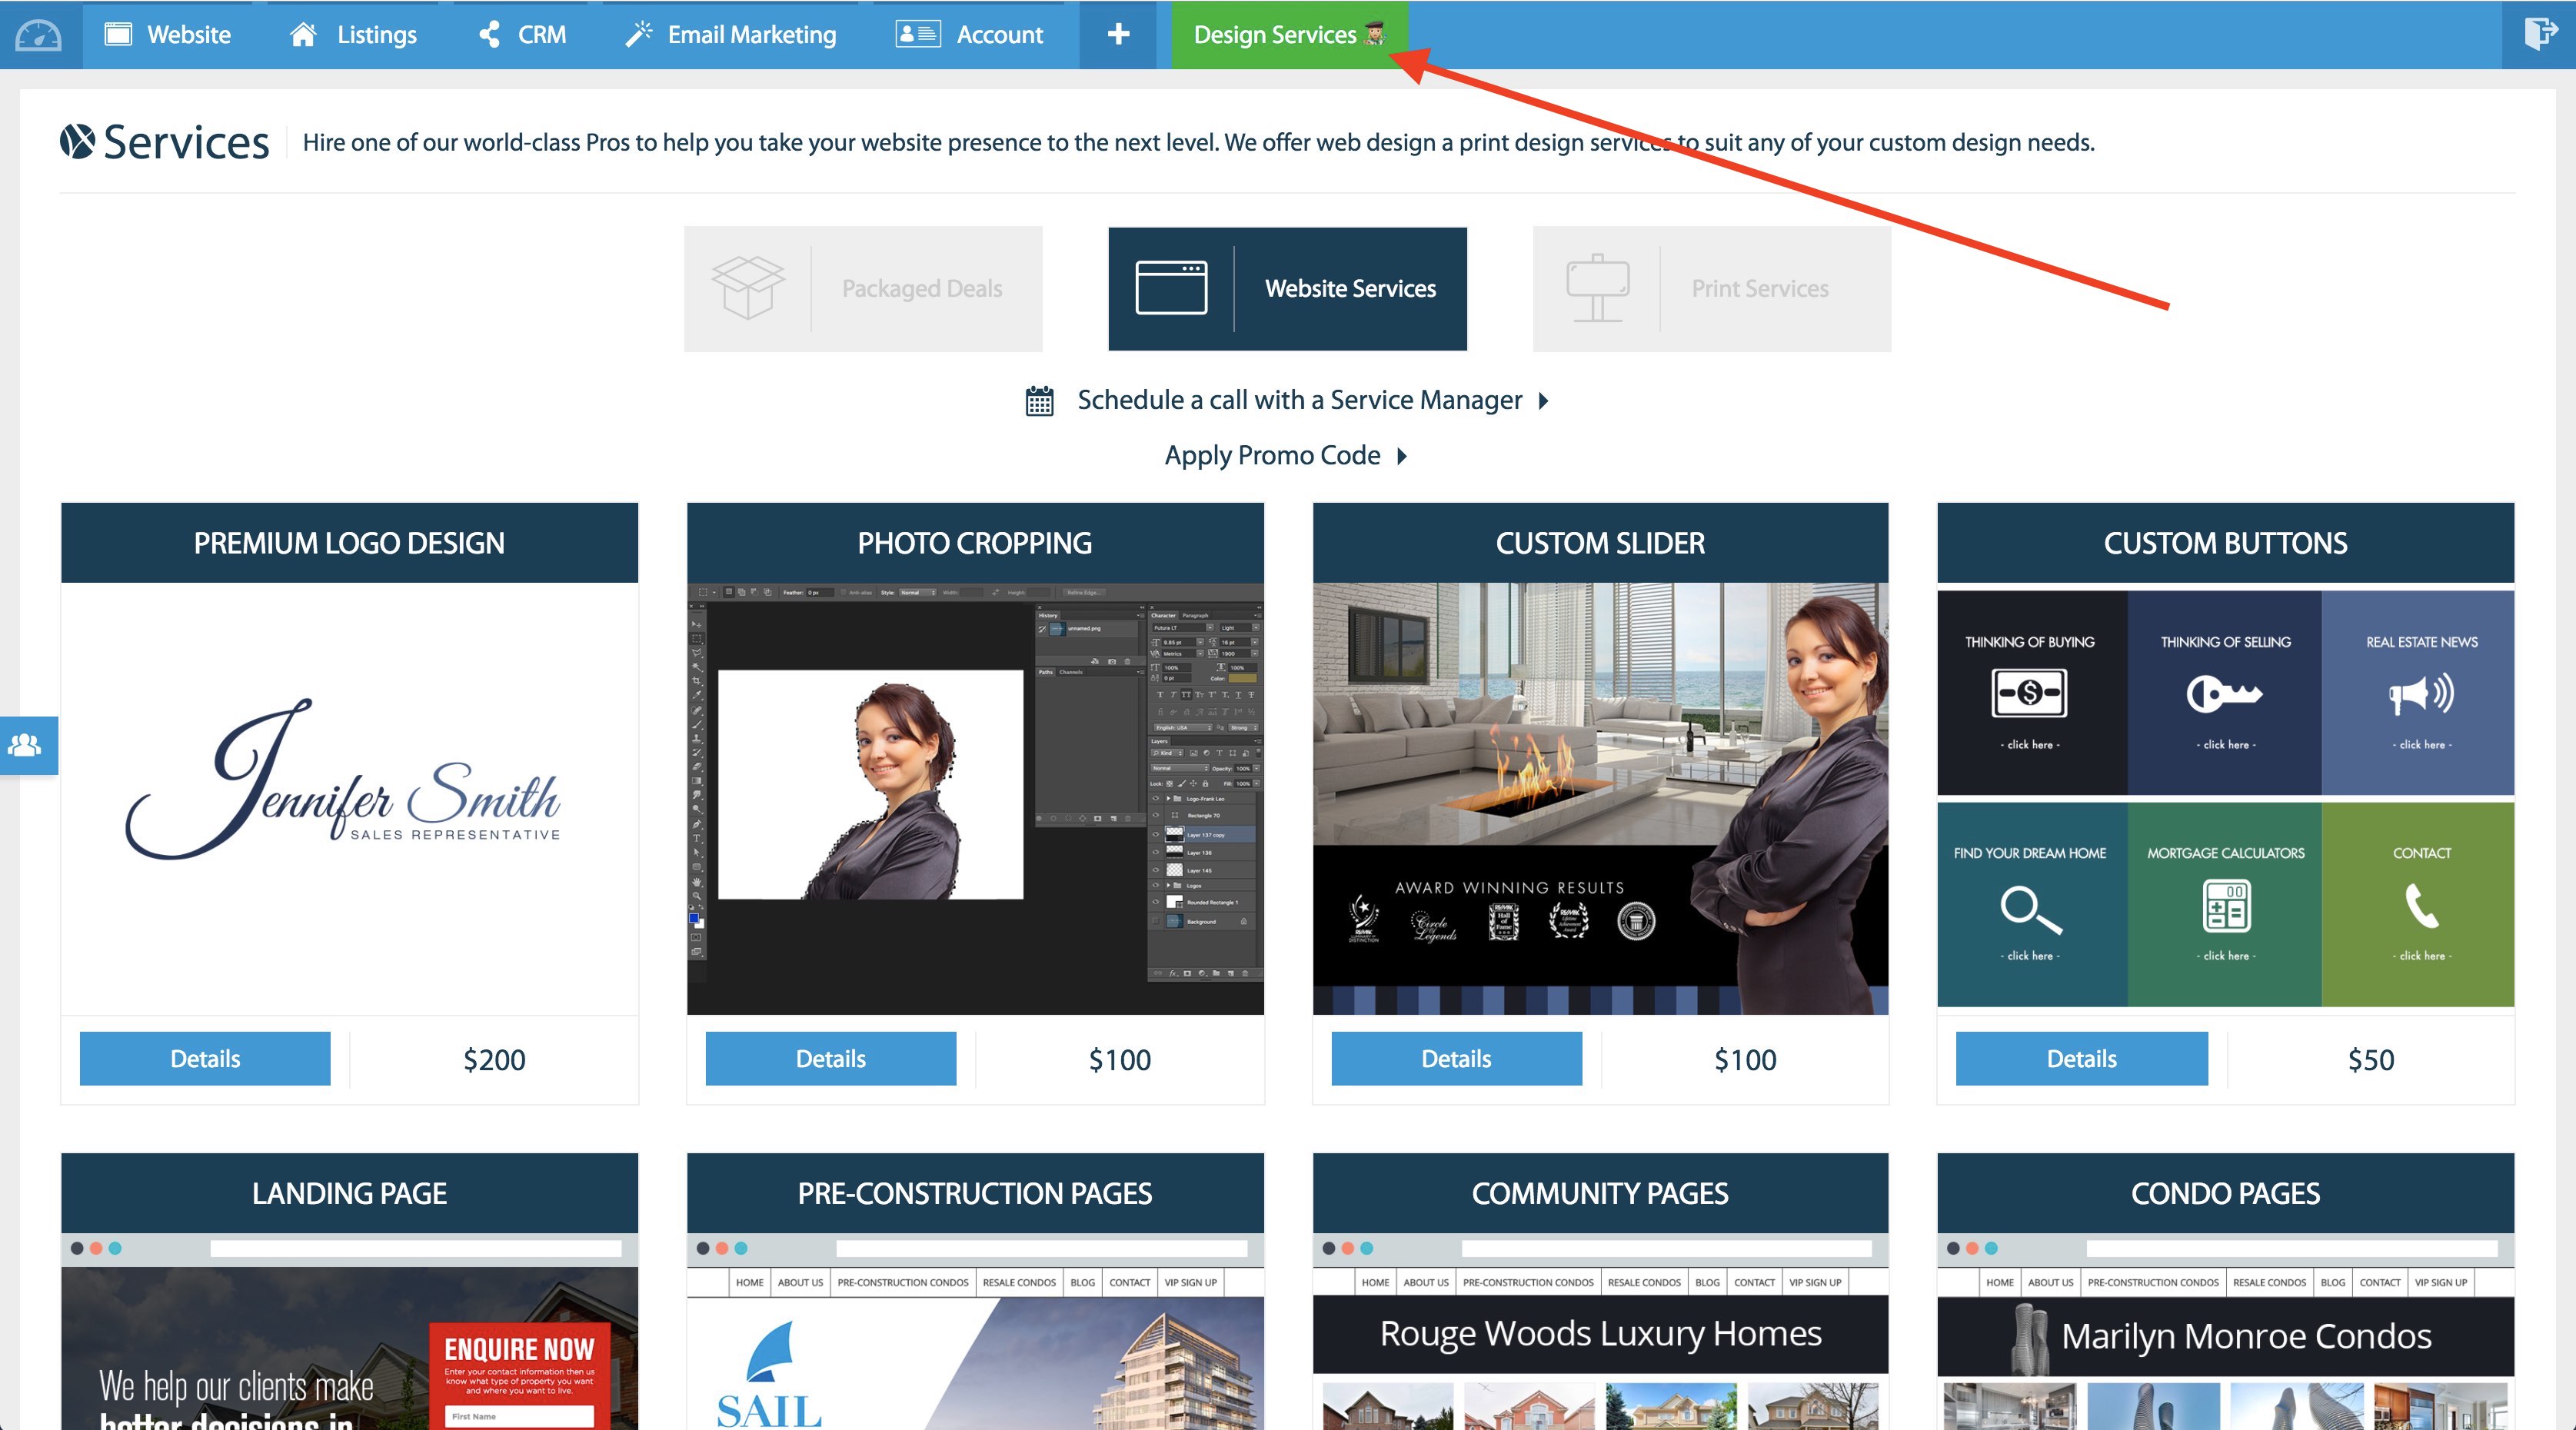This screenshot has height=1430, width=2576.
Task: Expand Schedule a call with Service Manager
Action: pos(1544,401)
